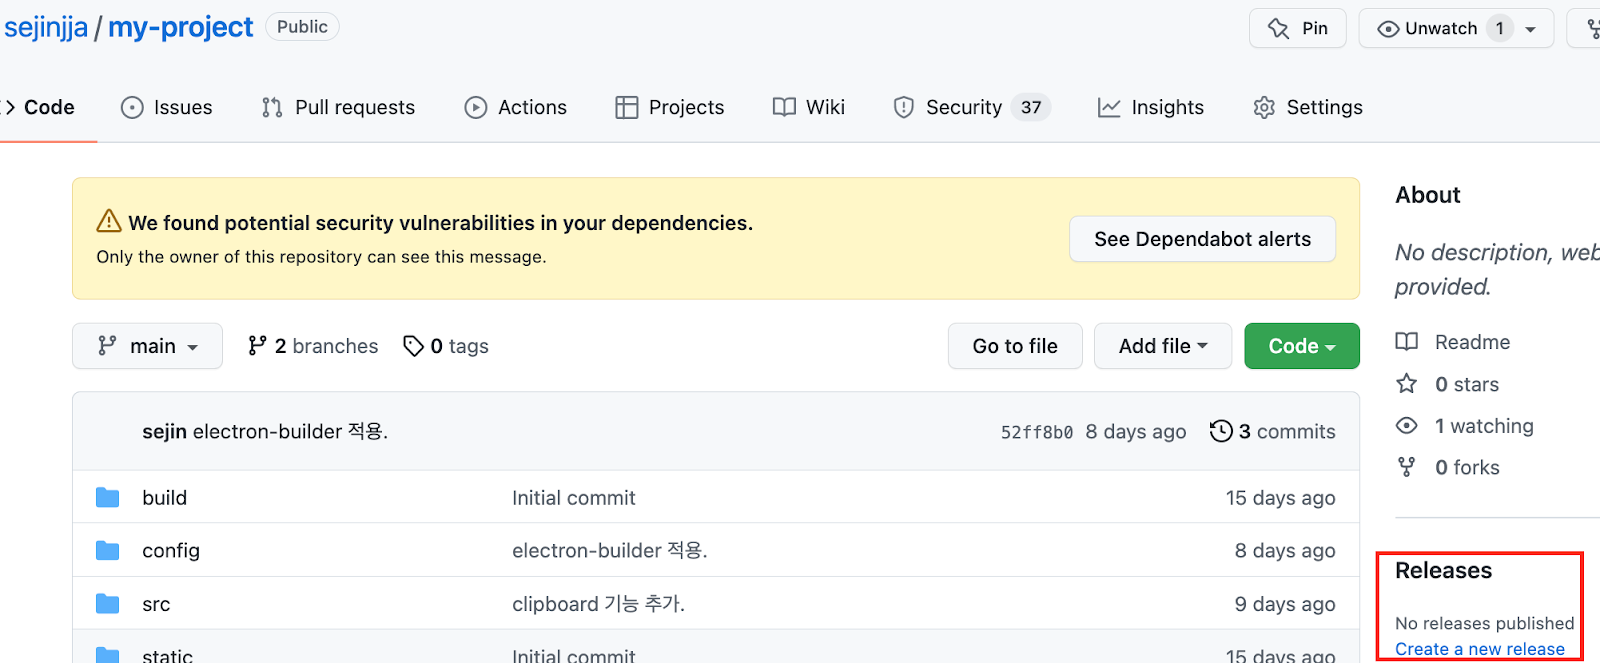Image resolution: width=1600 pixels, height=663 pixels.
Task: Open the src folder
Action: (156, 604)
